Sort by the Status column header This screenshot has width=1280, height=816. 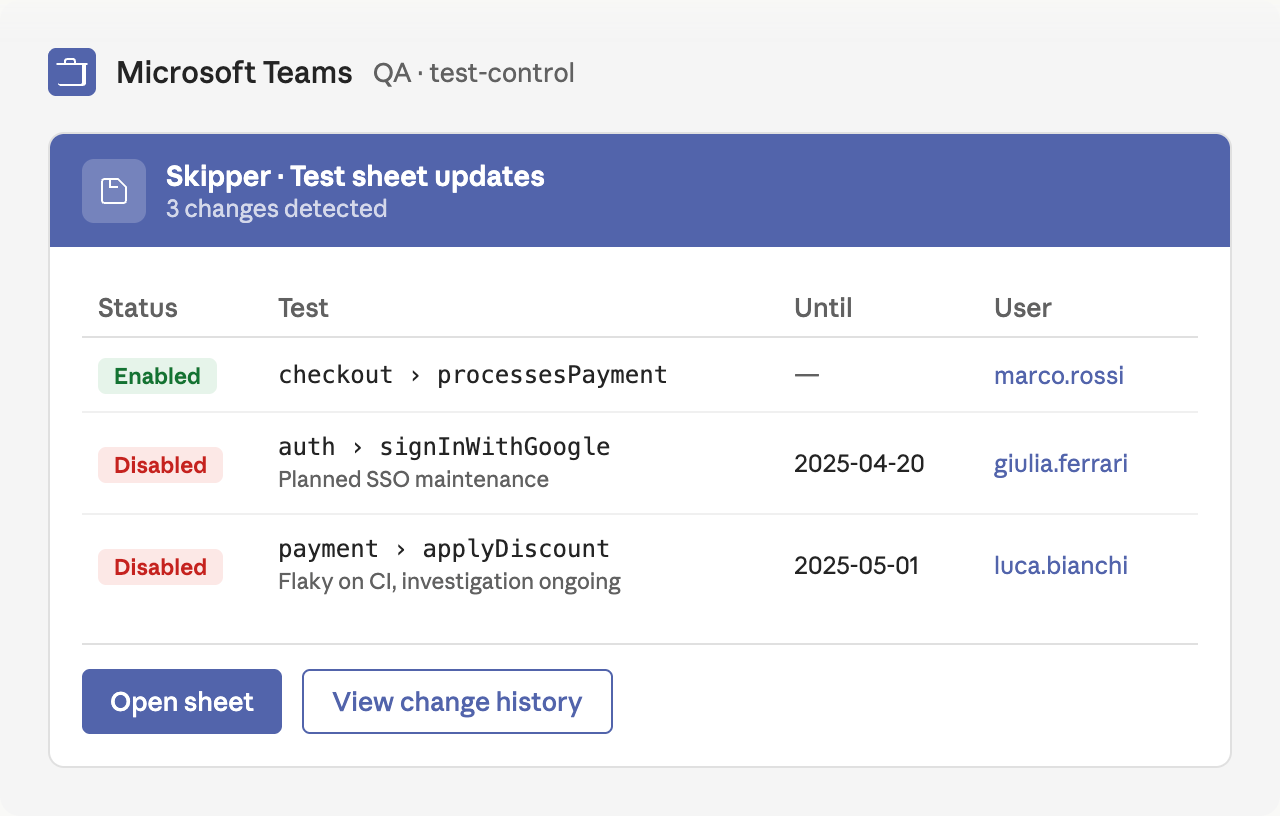pyautogui.click(x=137, y=308)
